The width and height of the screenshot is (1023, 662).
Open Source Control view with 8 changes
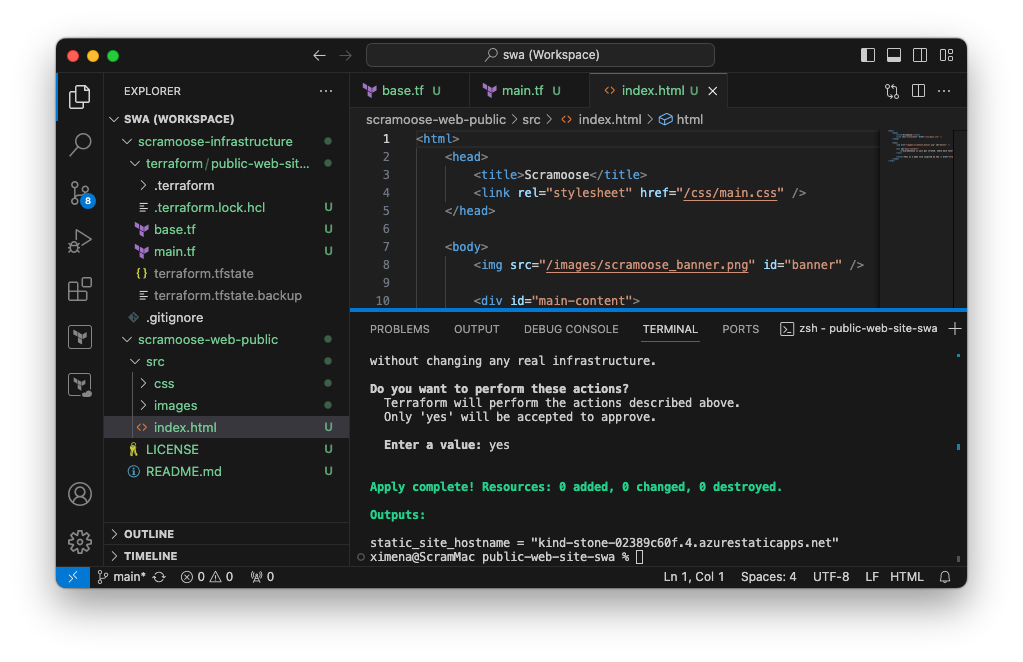coord(81,194)
